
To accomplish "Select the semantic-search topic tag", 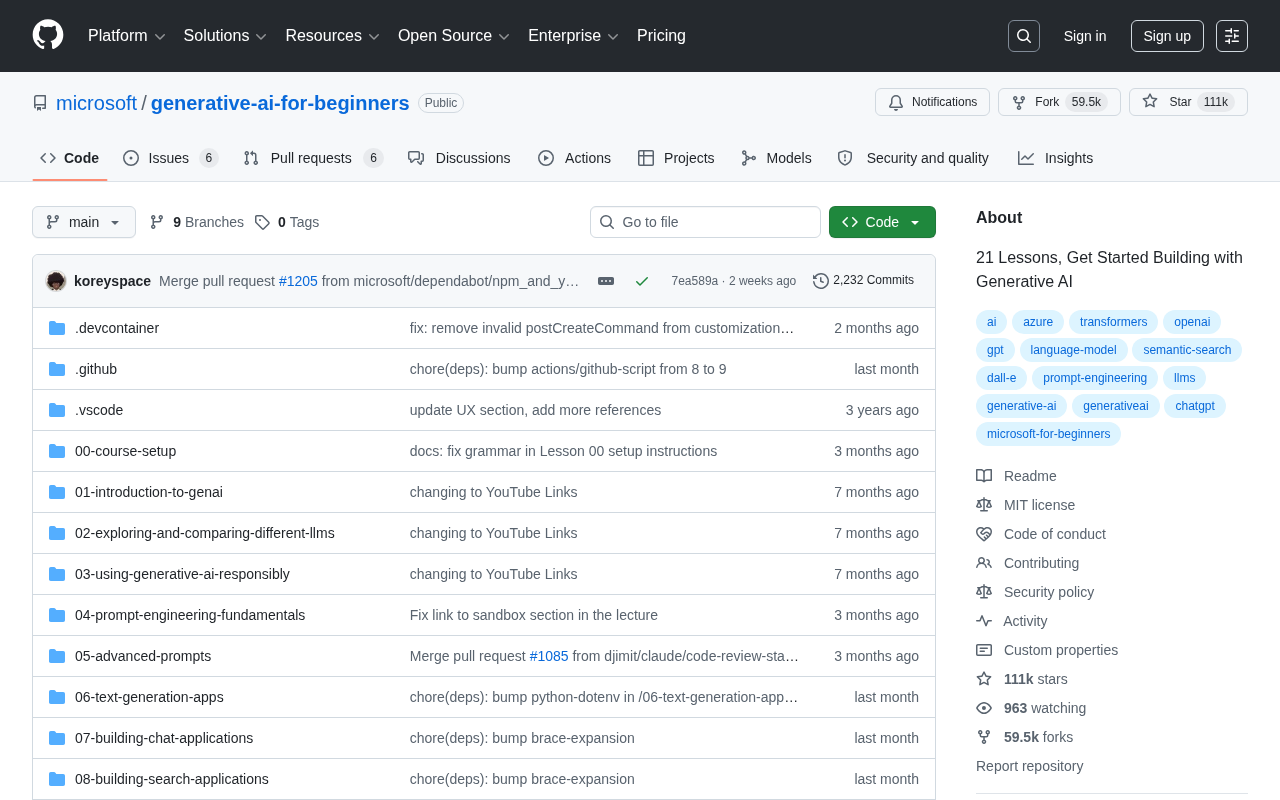I will (x=1187, y=350).
